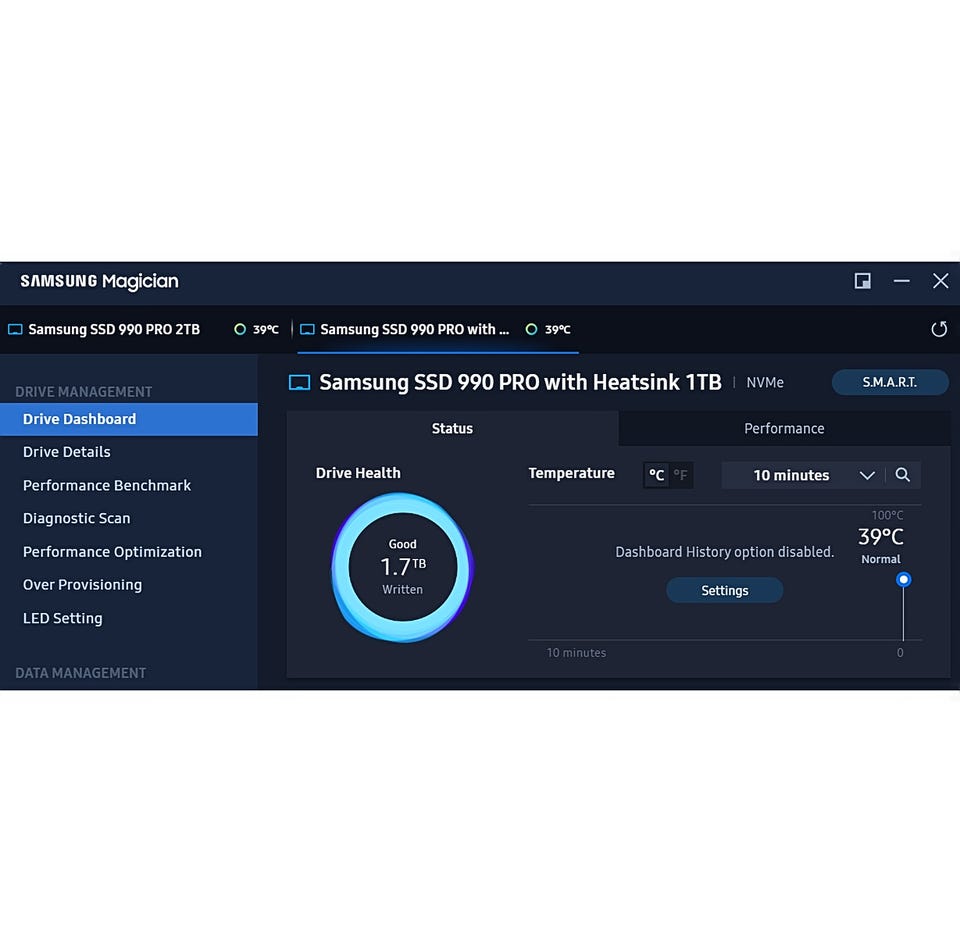Image resolution: width=960 pixels, height=952 pixels.
Task: Expand time range list with the chevron arrow
Action: point(867,475)
